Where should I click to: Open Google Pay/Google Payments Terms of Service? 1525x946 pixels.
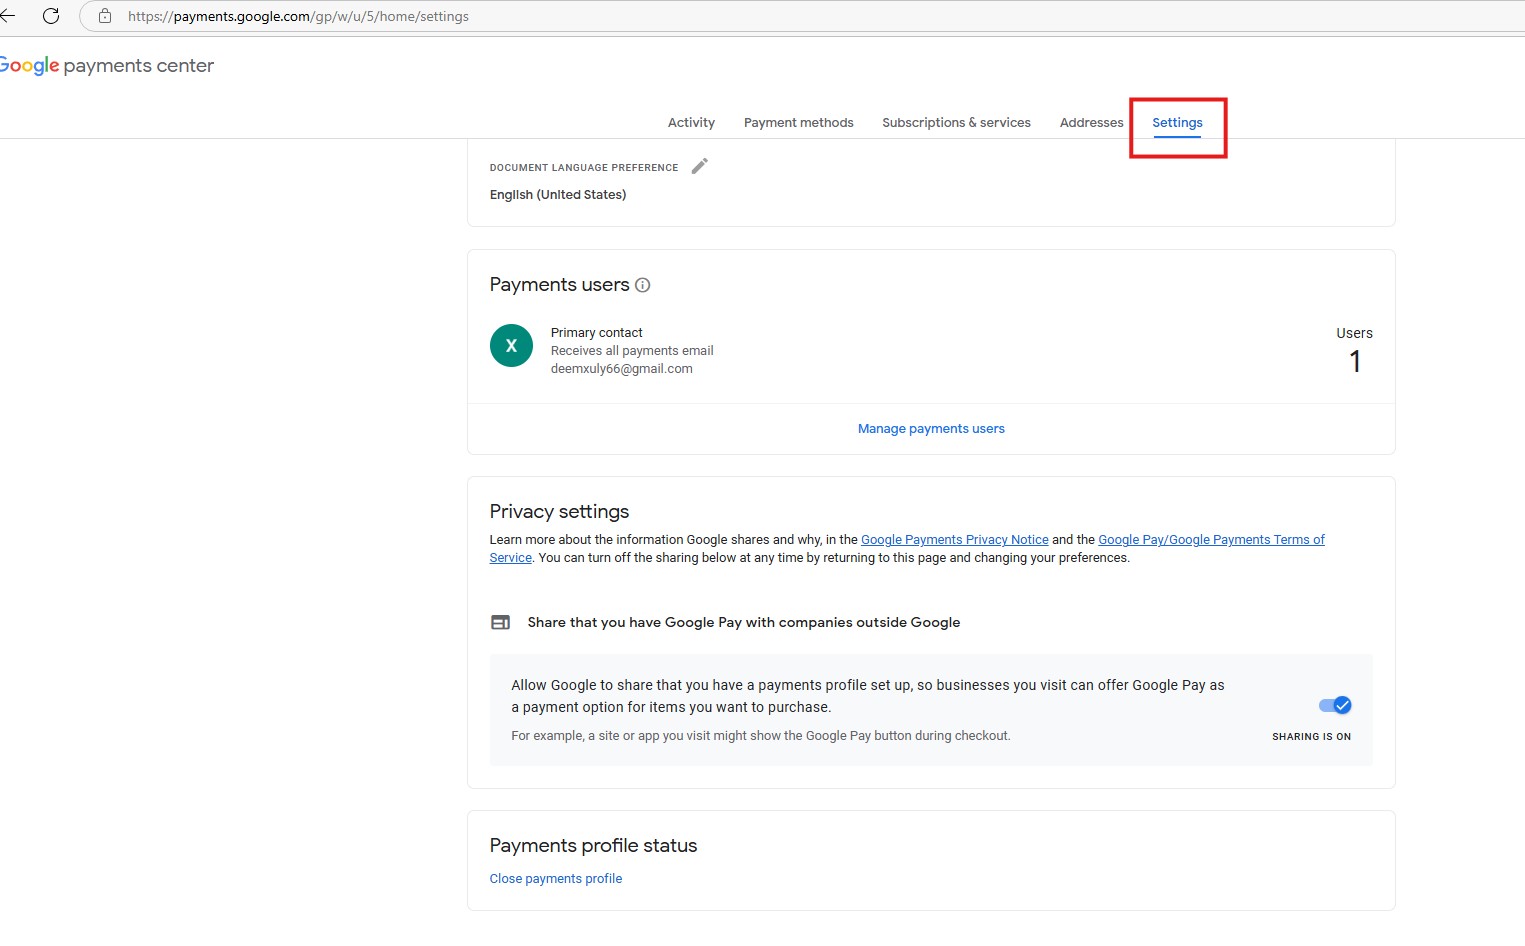[x=1211, y=540]
